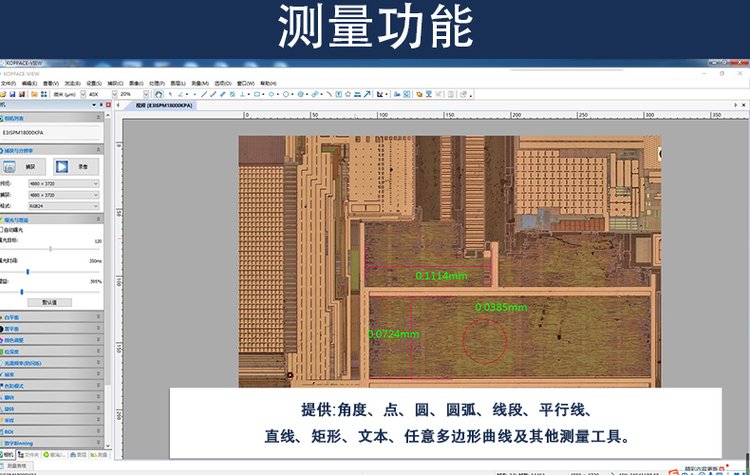Open the capture resolution dropdown
Viewport: 750px width, 475px height.
[64, 195]
